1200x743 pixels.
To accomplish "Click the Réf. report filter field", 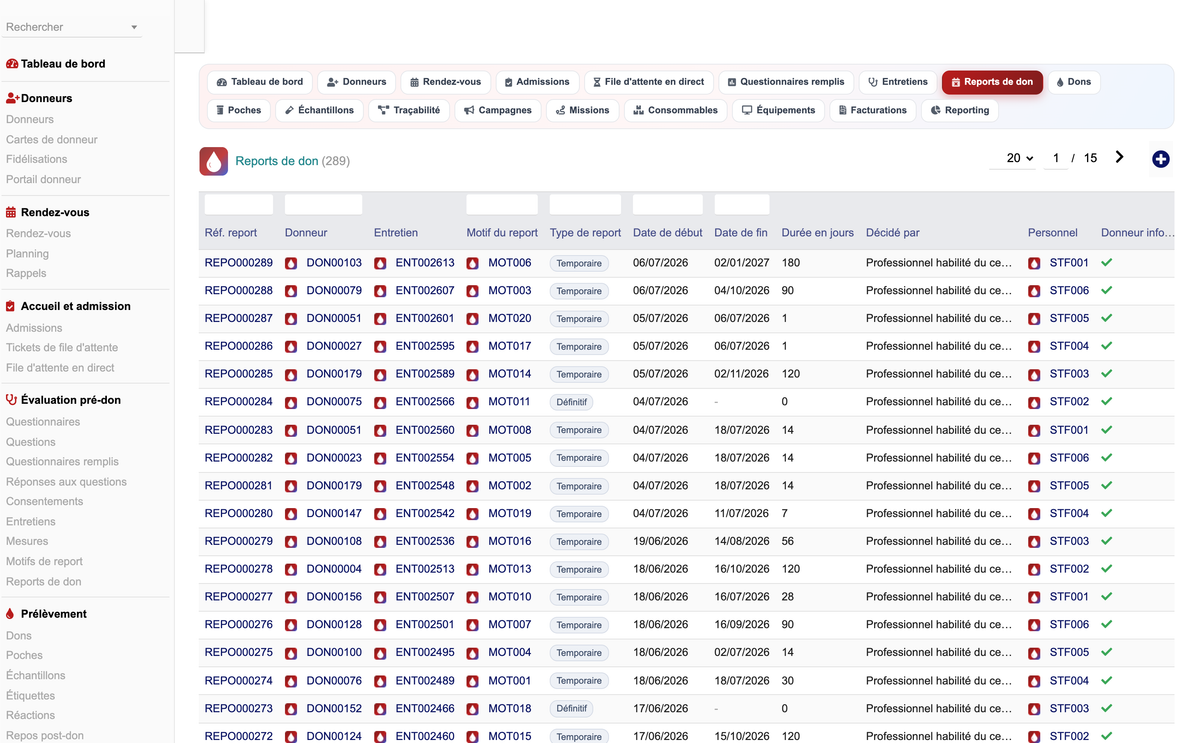I will [x=239, y=205].
